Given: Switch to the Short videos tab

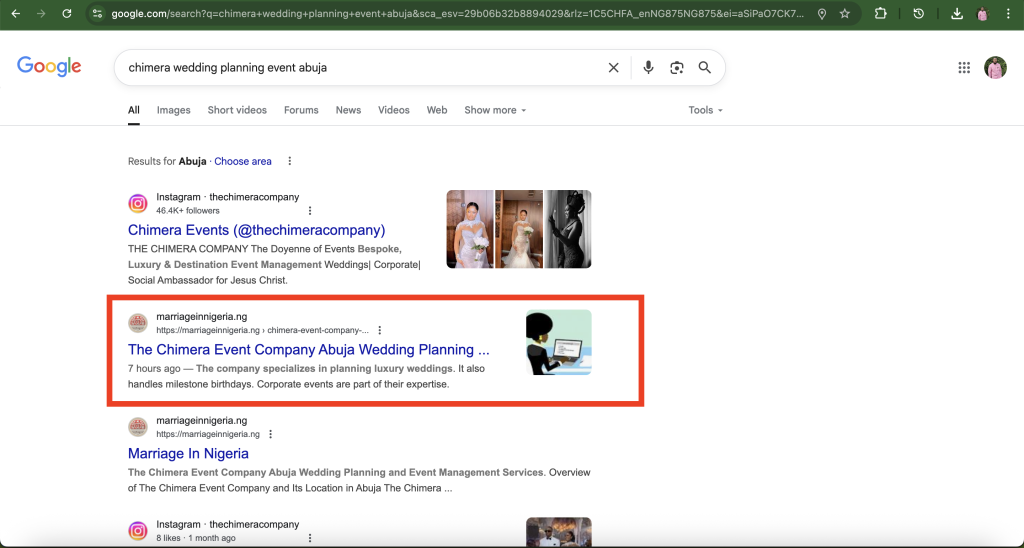Looking at the screenshot, I should pos(237,110).
